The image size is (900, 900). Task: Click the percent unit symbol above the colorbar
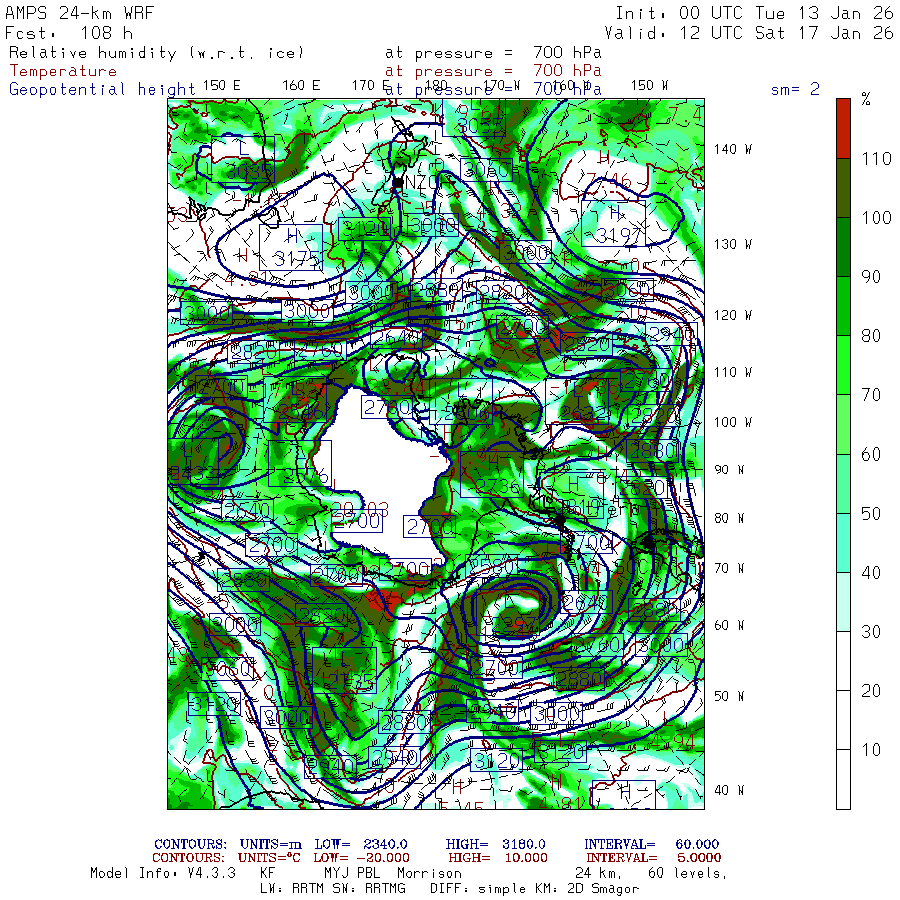tap(866, 100)
